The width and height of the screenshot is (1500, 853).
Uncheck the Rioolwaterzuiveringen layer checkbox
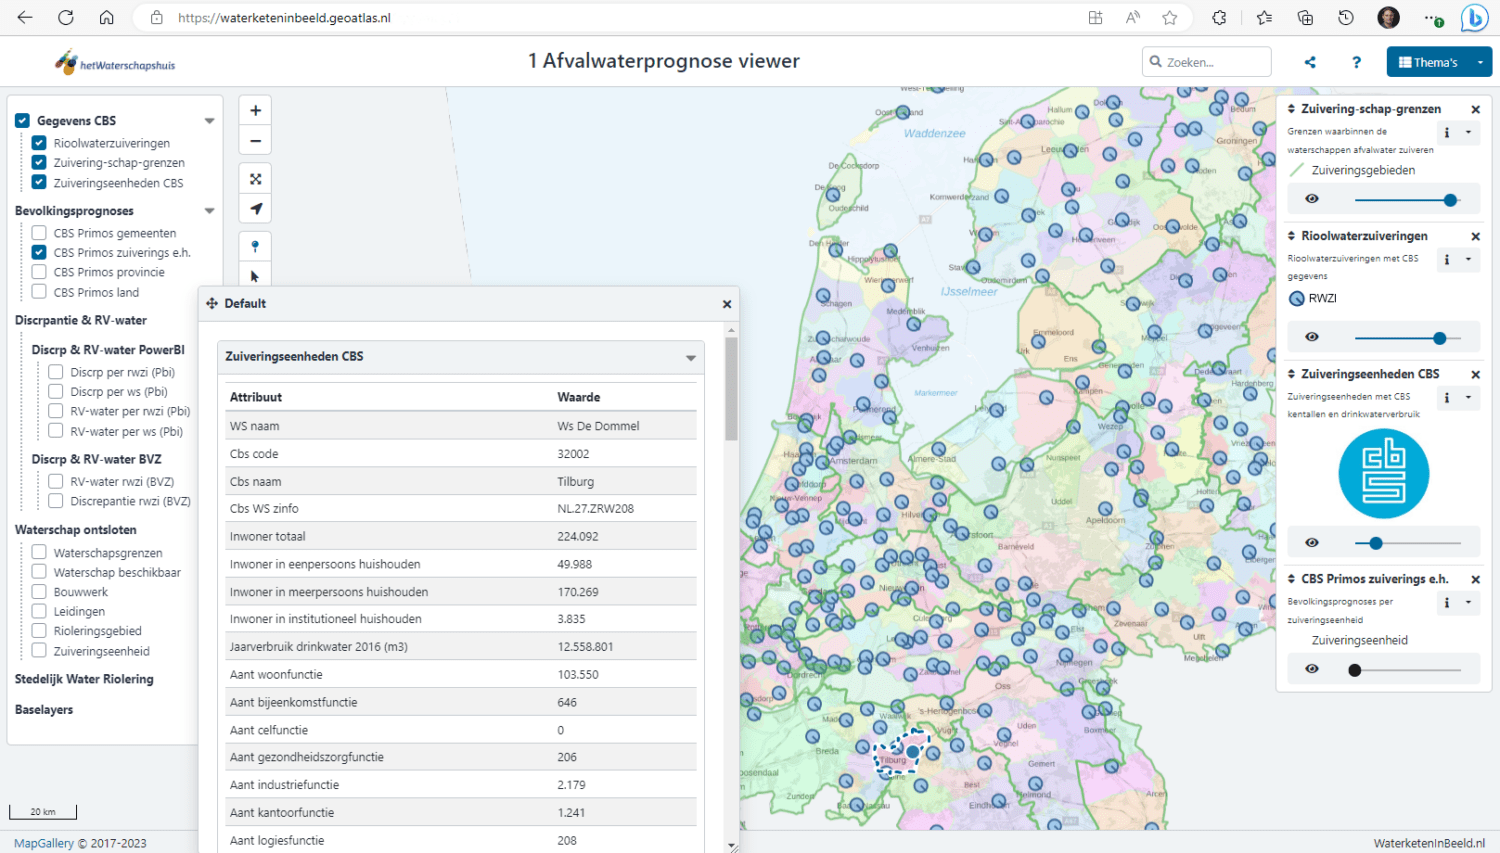pyautogui.click(x=38, y=142)
